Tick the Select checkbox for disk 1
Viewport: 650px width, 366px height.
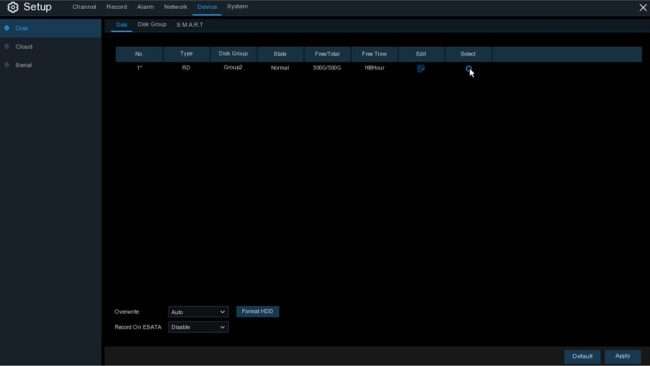pyautogui.click(x=468, y=68)
